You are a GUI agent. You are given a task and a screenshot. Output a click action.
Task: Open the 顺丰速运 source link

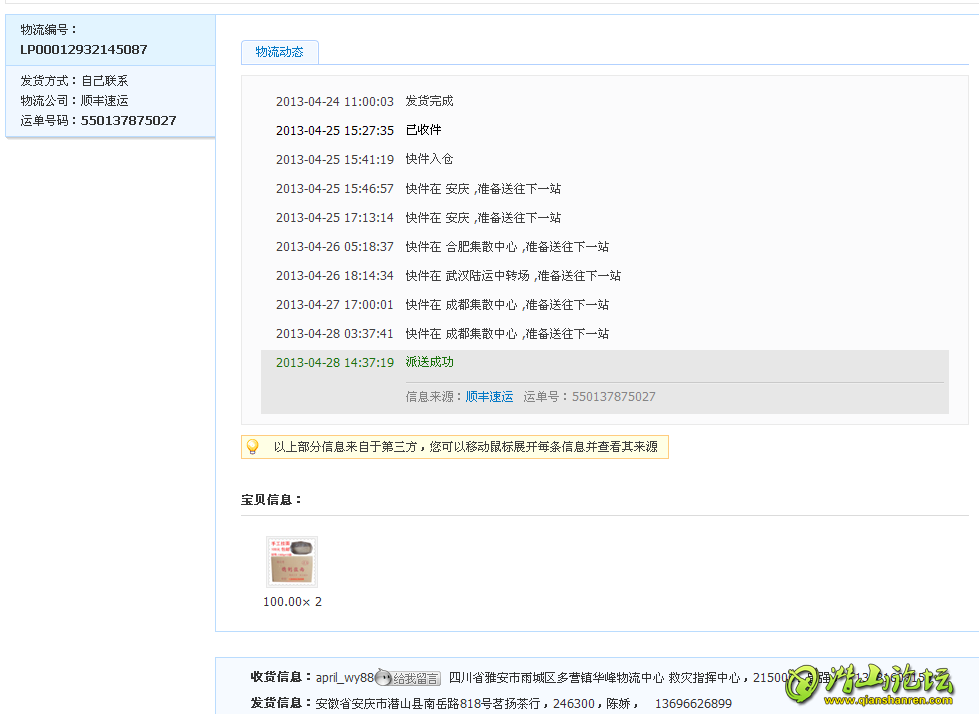click(489, 397)
